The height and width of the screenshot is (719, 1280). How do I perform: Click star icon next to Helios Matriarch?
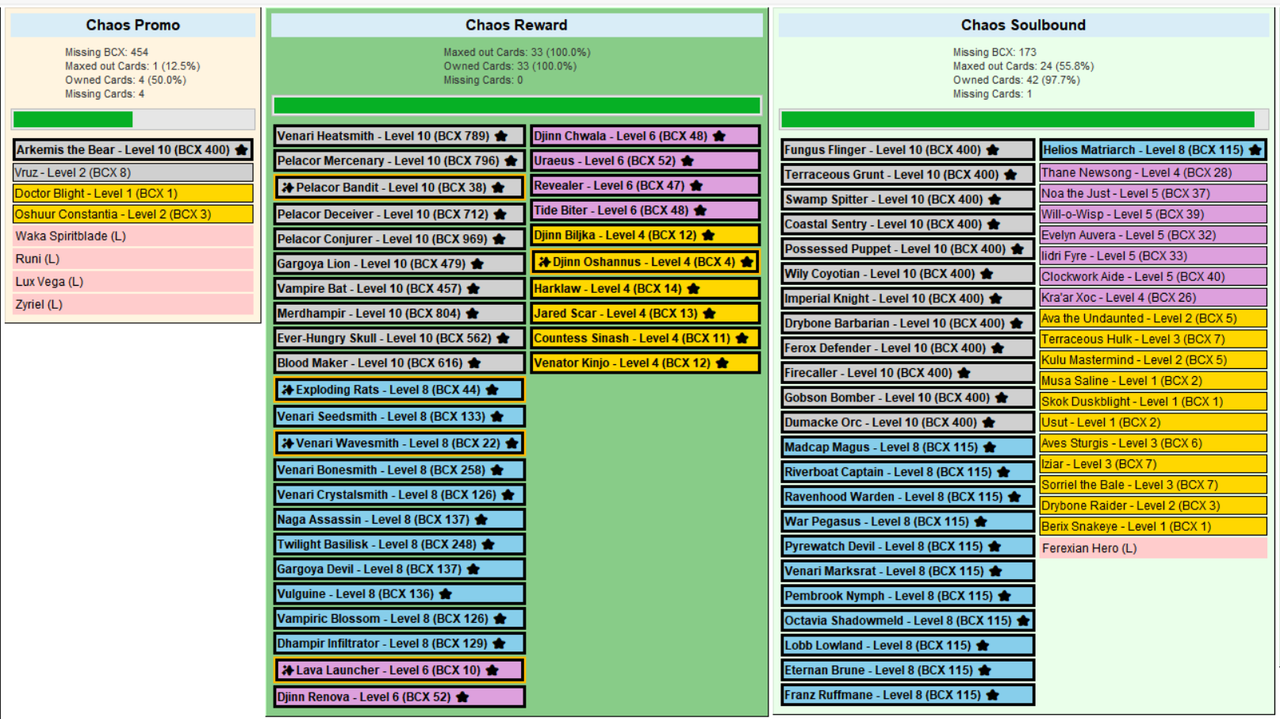[1254, 150]
